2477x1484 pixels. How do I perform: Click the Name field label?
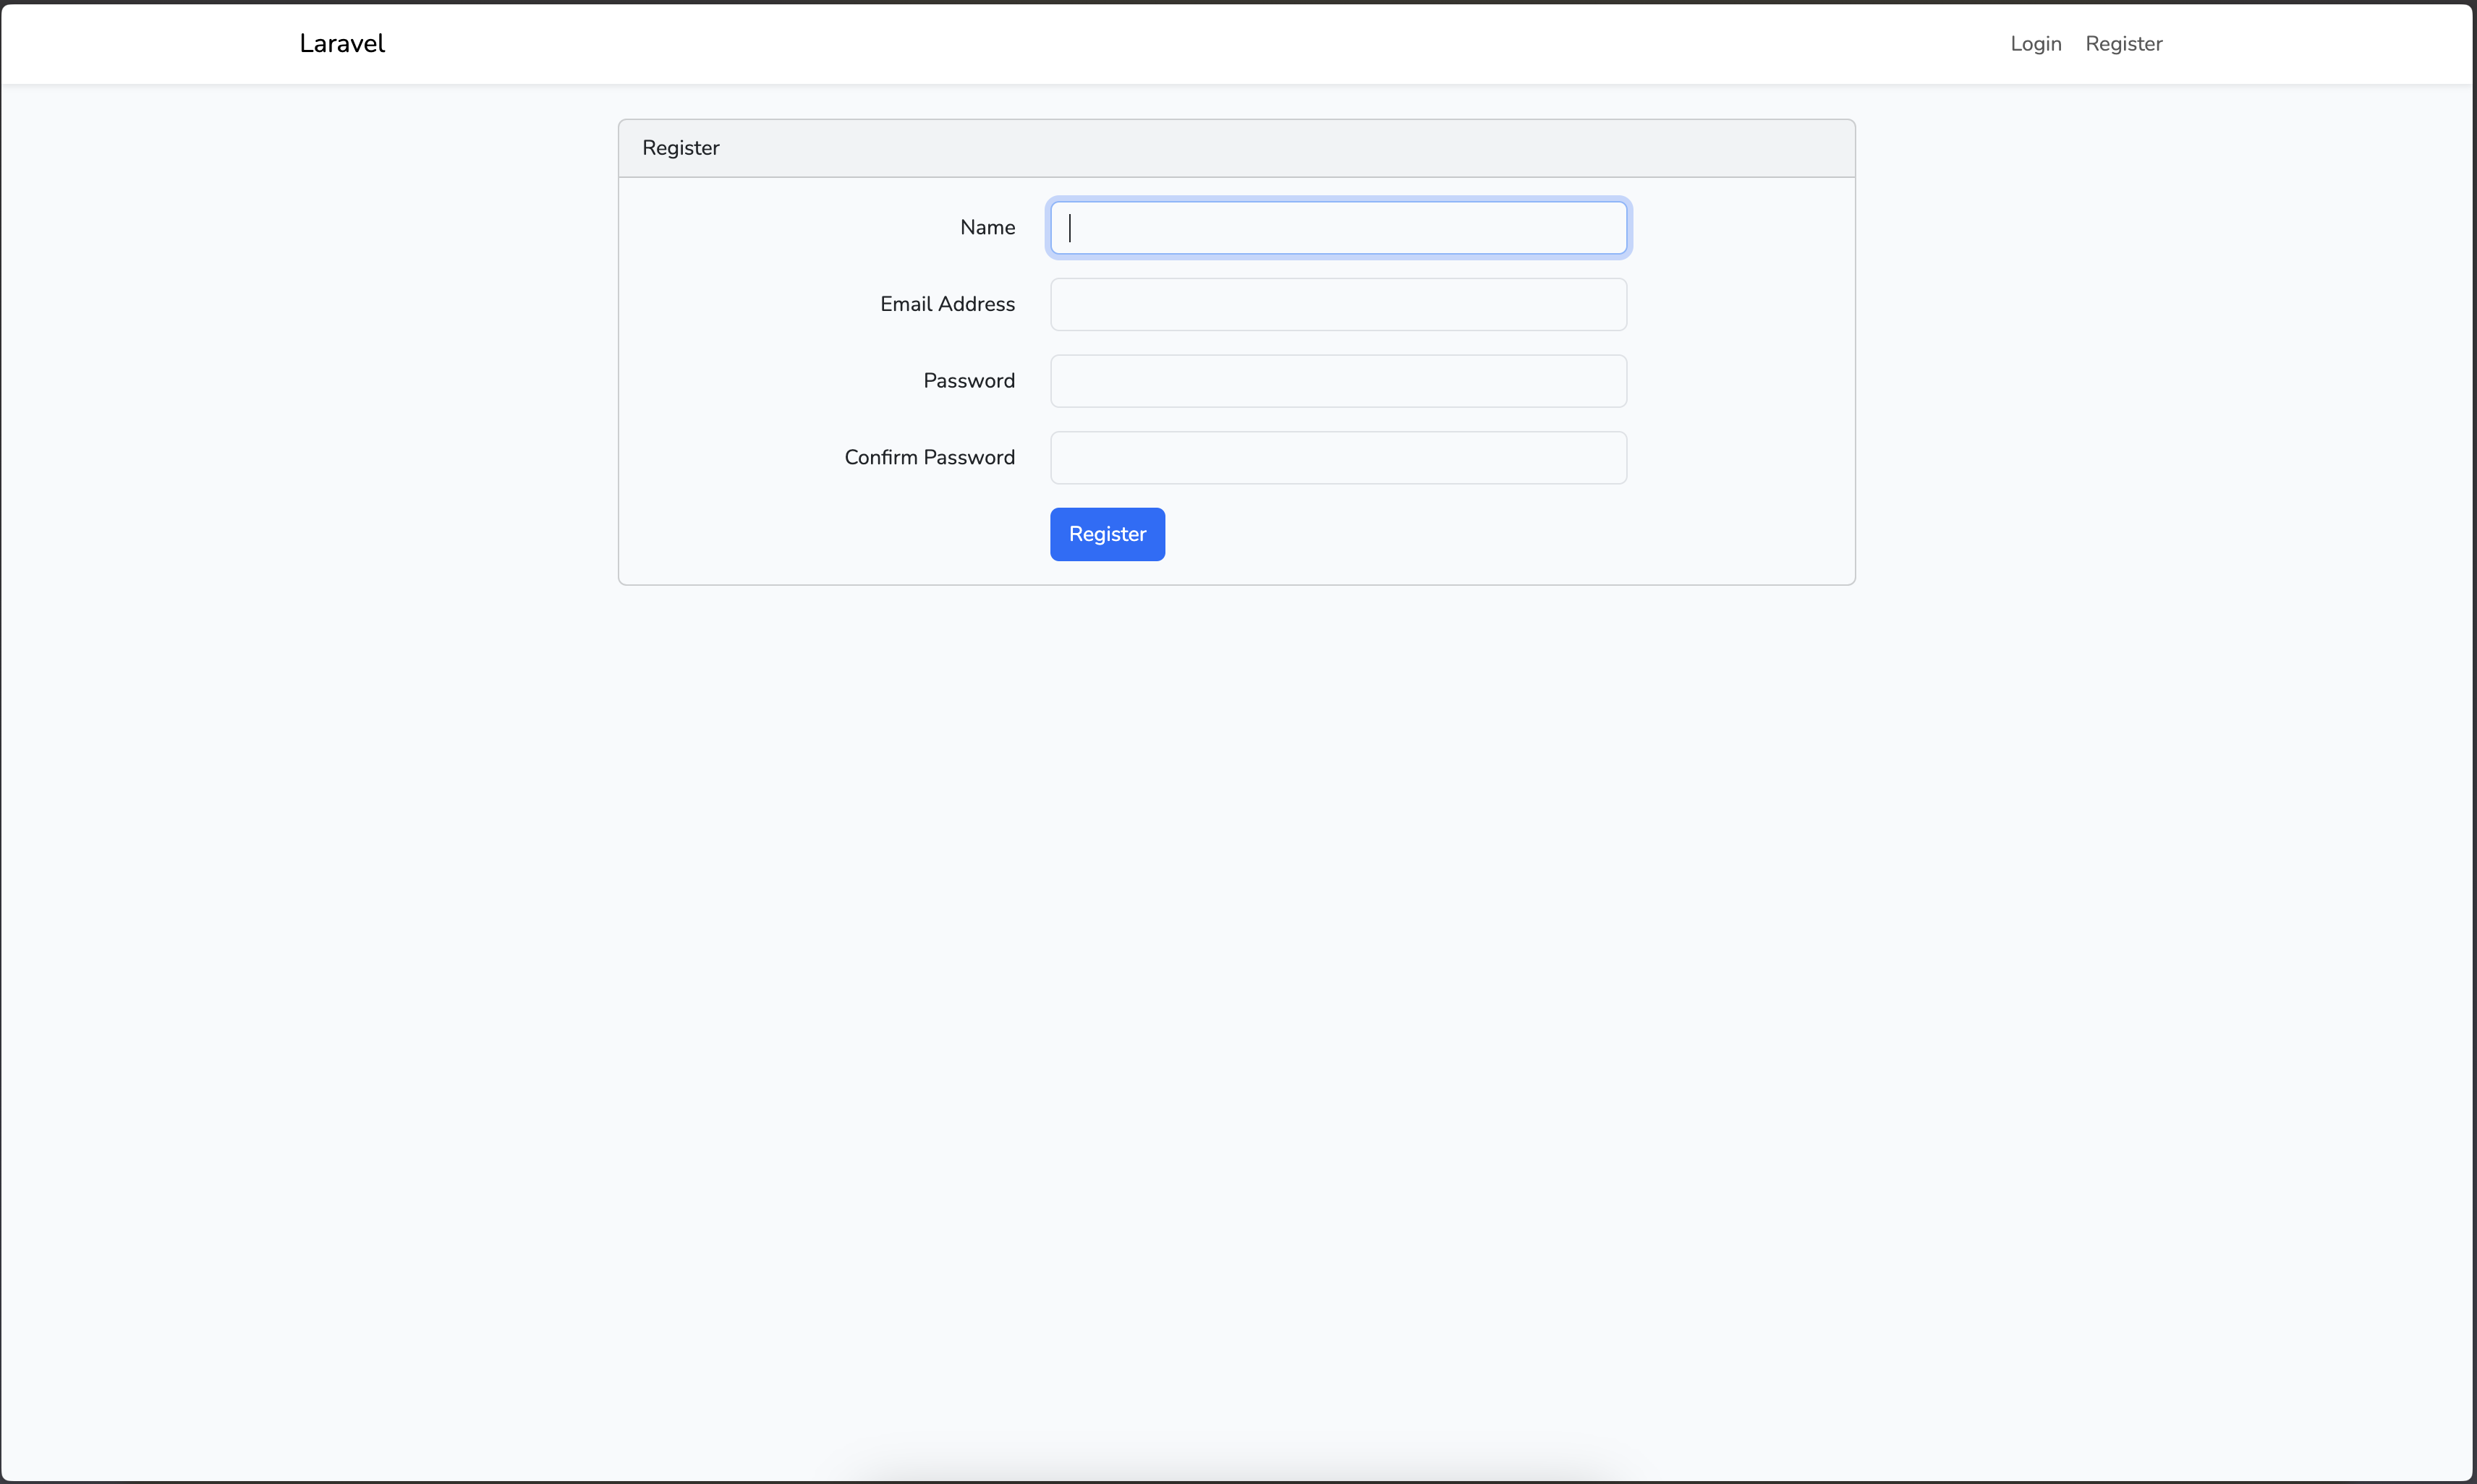point(987,228)
